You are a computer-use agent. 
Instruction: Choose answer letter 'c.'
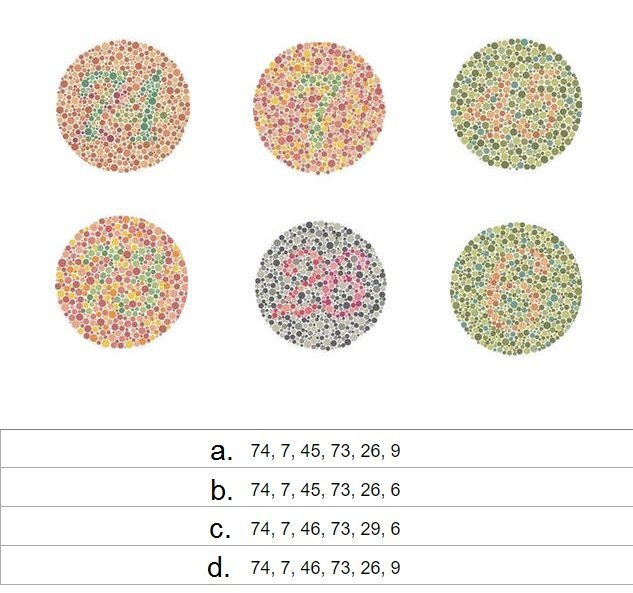(x=220, y=529)
